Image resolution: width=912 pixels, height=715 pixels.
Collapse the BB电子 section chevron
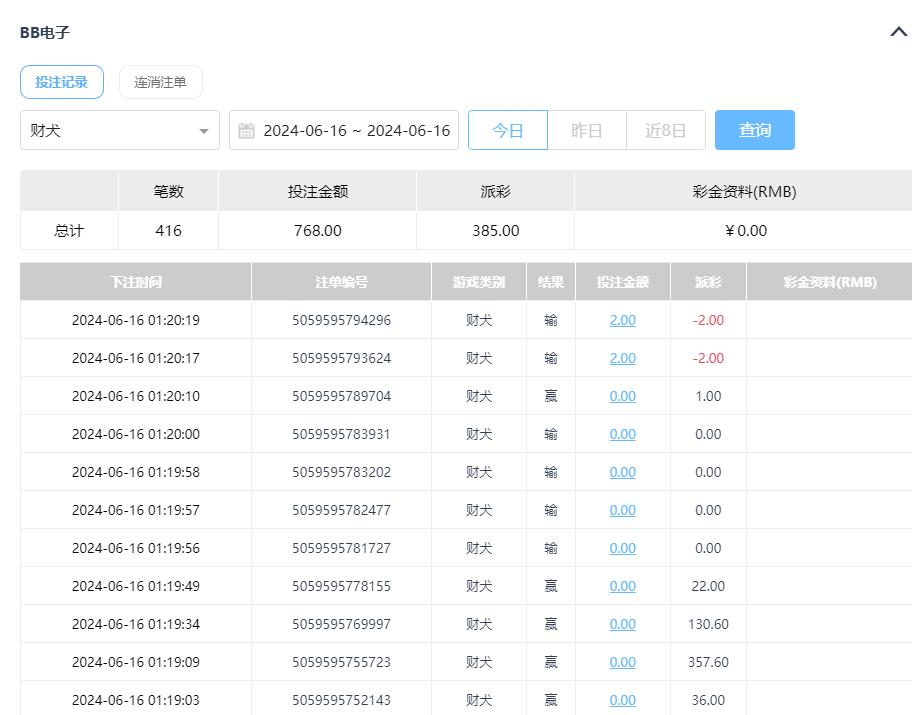pyautogui.click(x=897, y=32)
